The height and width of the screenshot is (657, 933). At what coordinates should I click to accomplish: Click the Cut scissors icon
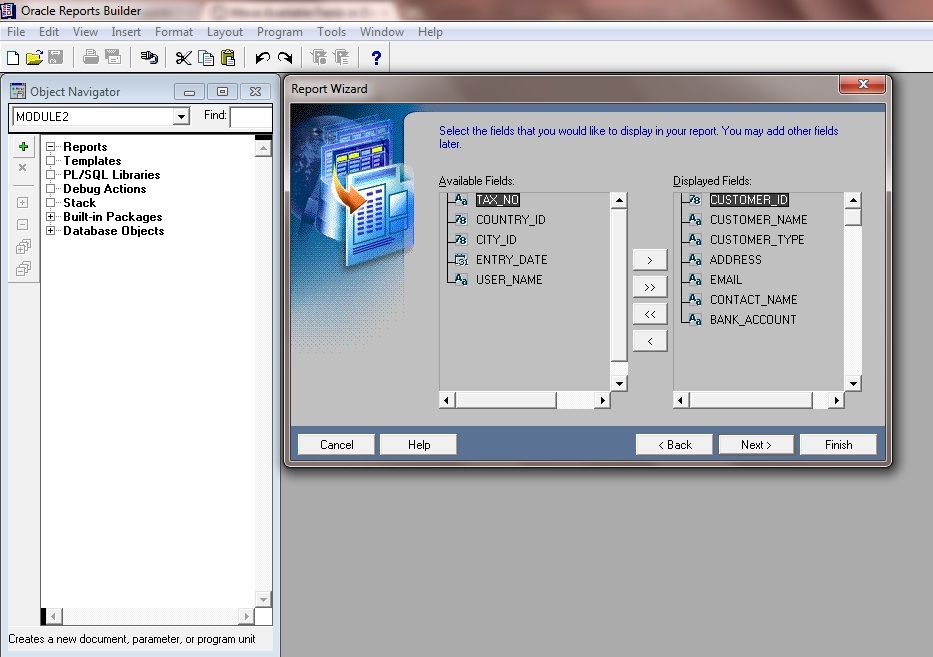point(183,58)
